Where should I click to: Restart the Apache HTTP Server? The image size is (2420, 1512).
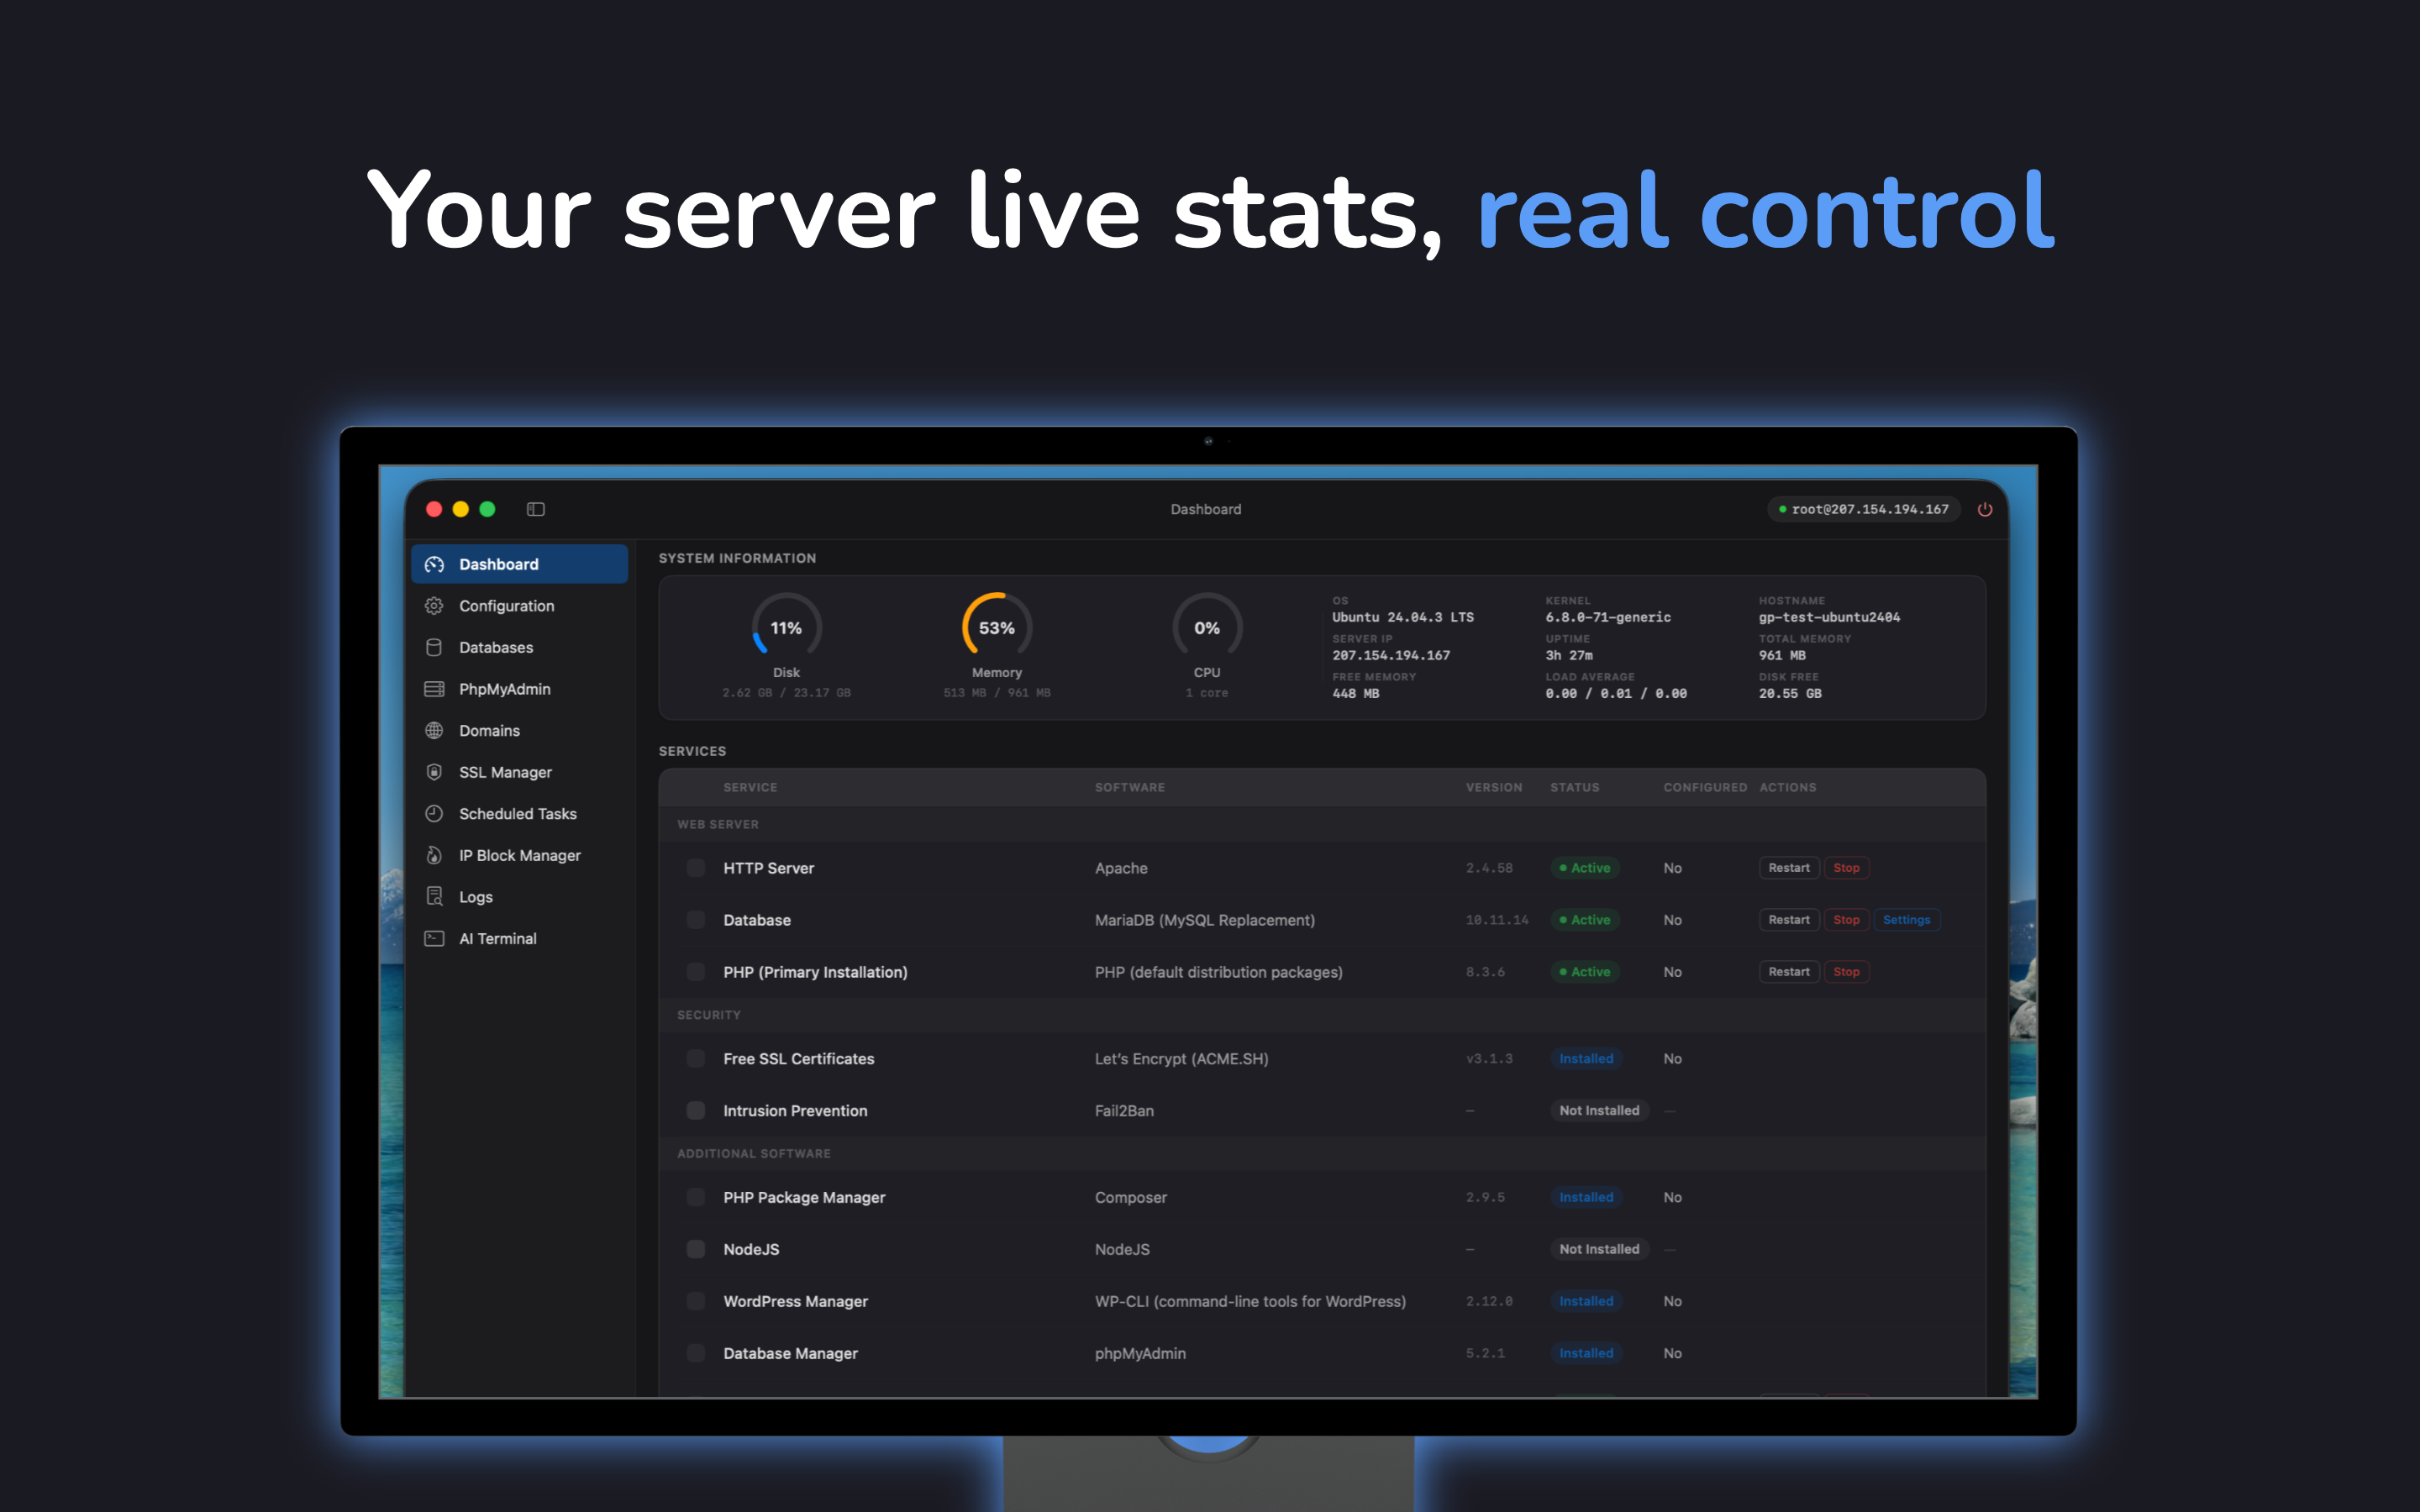pyautogui.click(x=1788, y=868)
